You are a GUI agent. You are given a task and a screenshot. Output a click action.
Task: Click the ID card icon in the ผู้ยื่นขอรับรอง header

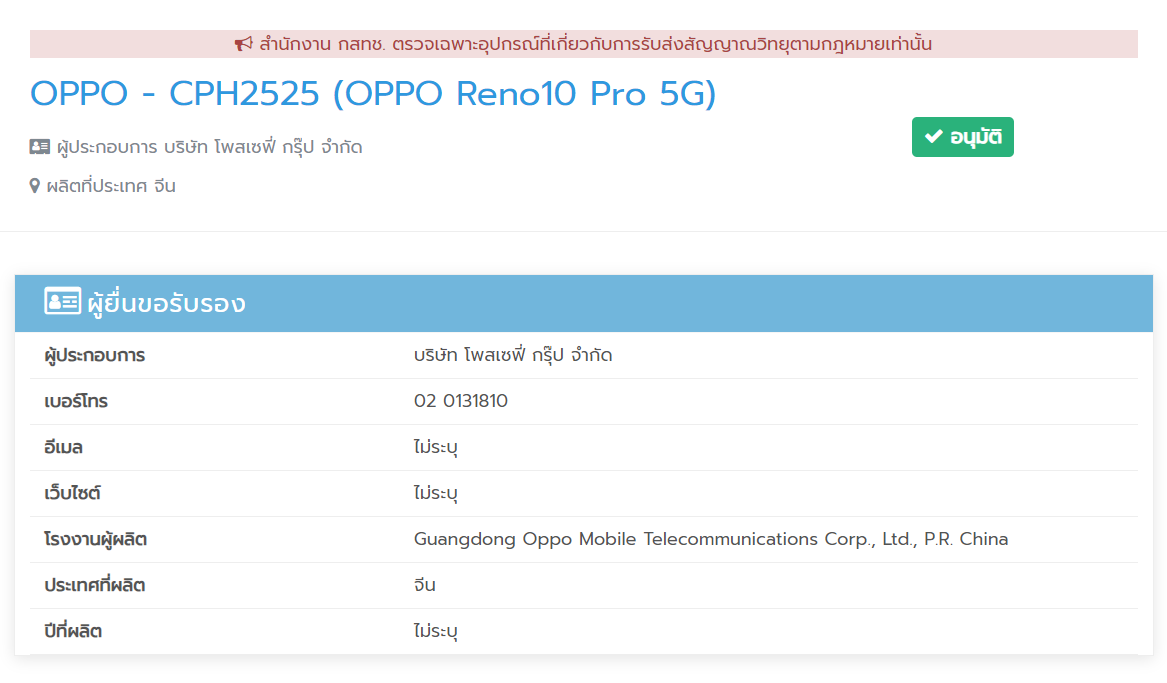(x=62, y=302)
